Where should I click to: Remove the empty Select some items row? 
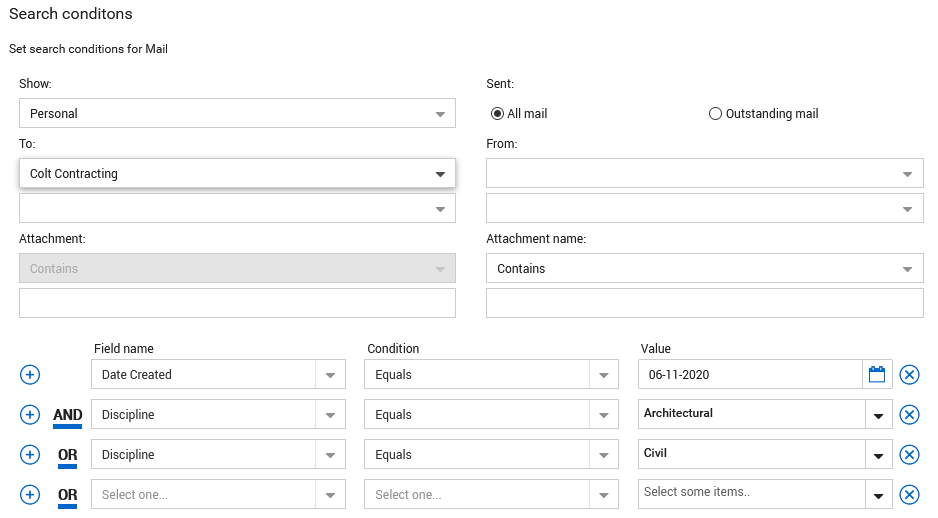point(909,495)
